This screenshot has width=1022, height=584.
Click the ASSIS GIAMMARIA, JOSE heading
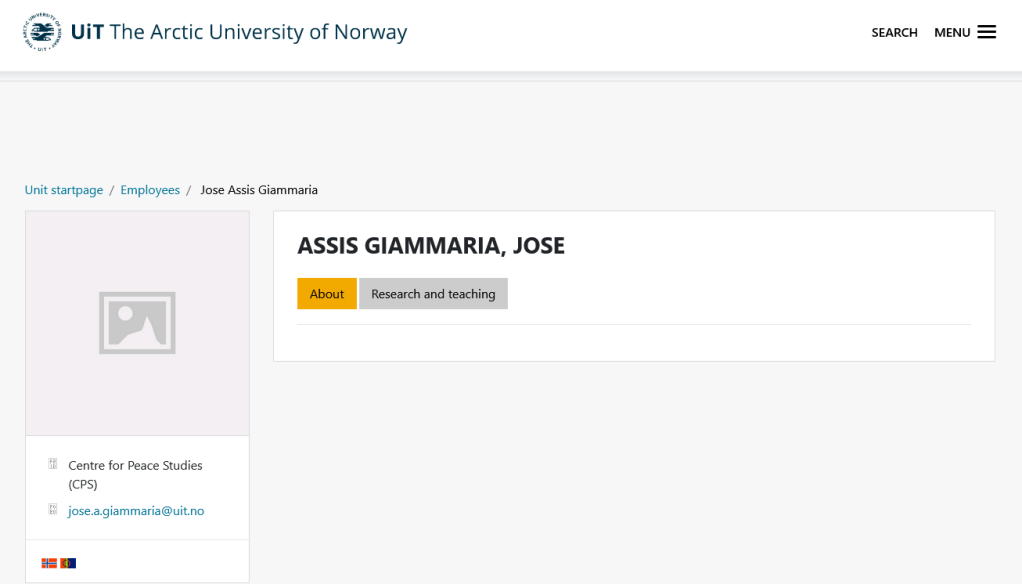(x=431, y=246)
